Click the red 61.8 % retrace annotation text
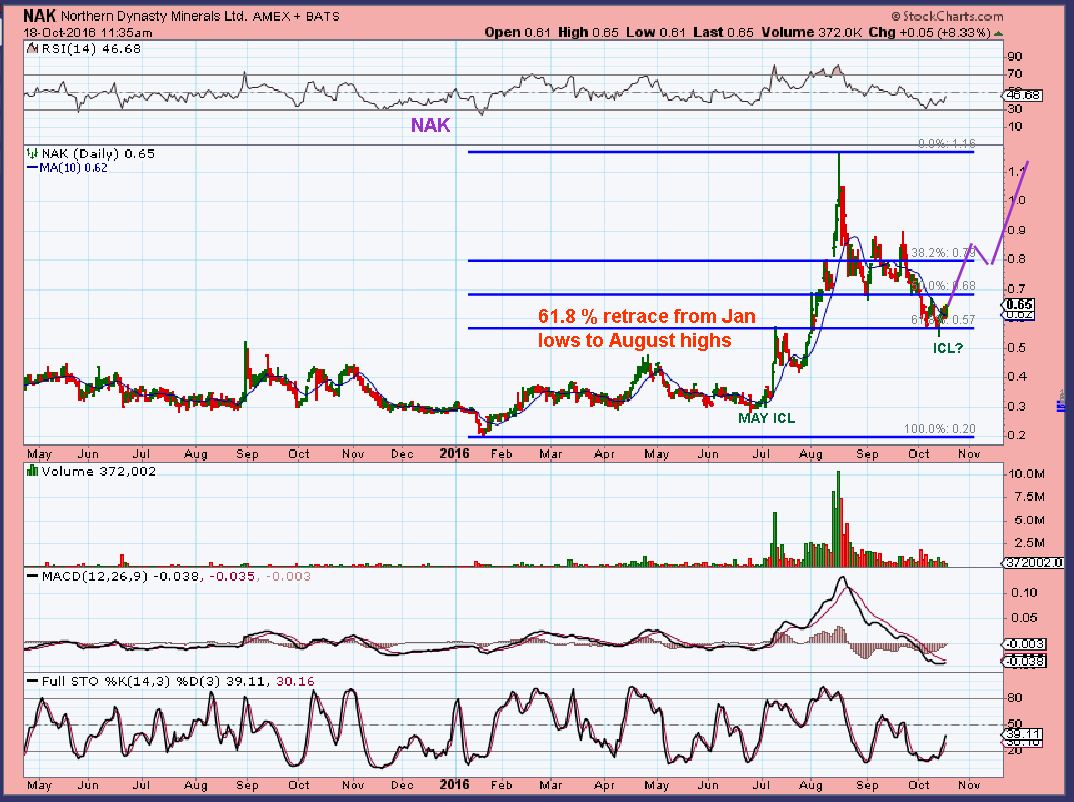 pyautogui.click(x=647, y=328)
